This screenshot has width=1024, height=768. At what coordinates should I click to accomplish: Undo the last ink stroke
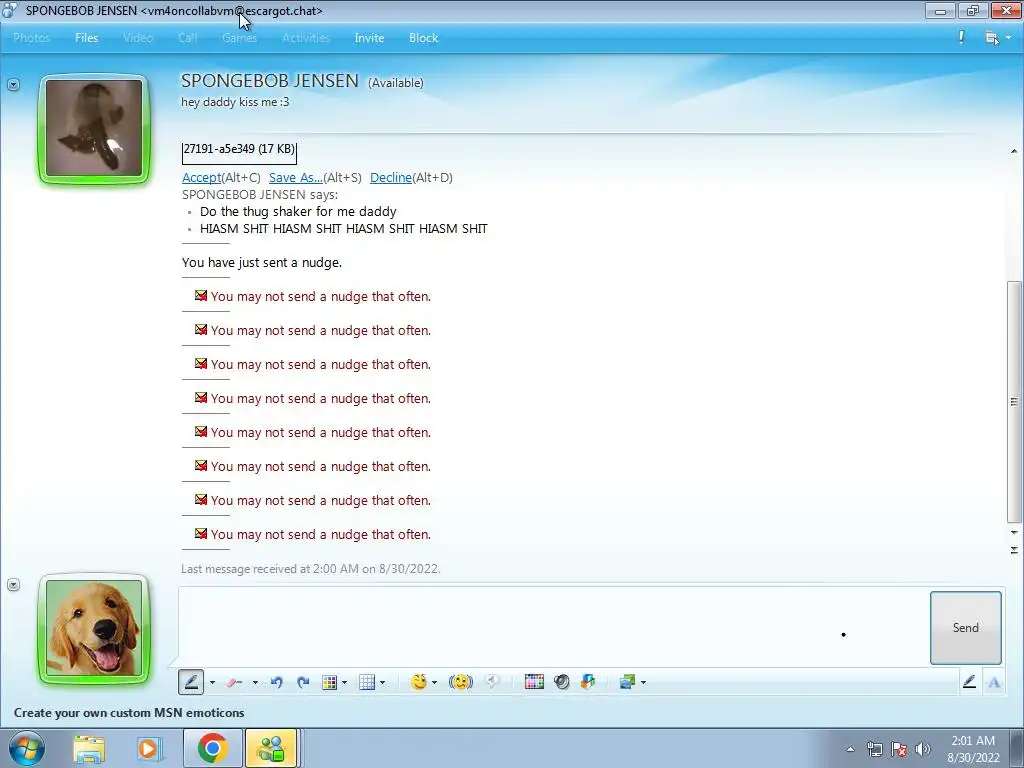(x=276, y=682)
